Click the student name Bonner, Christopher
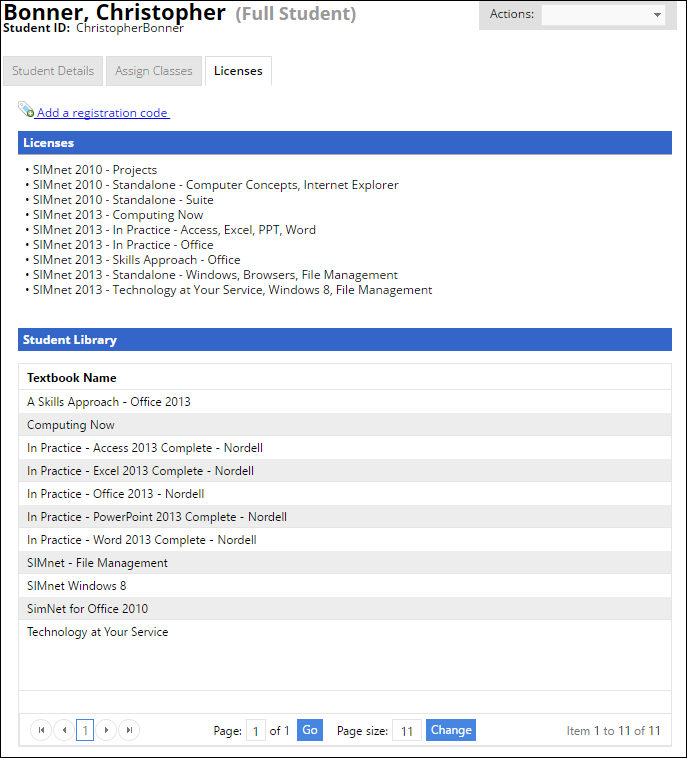This screenshot has width=687, height=758. [x=114, y=12]
